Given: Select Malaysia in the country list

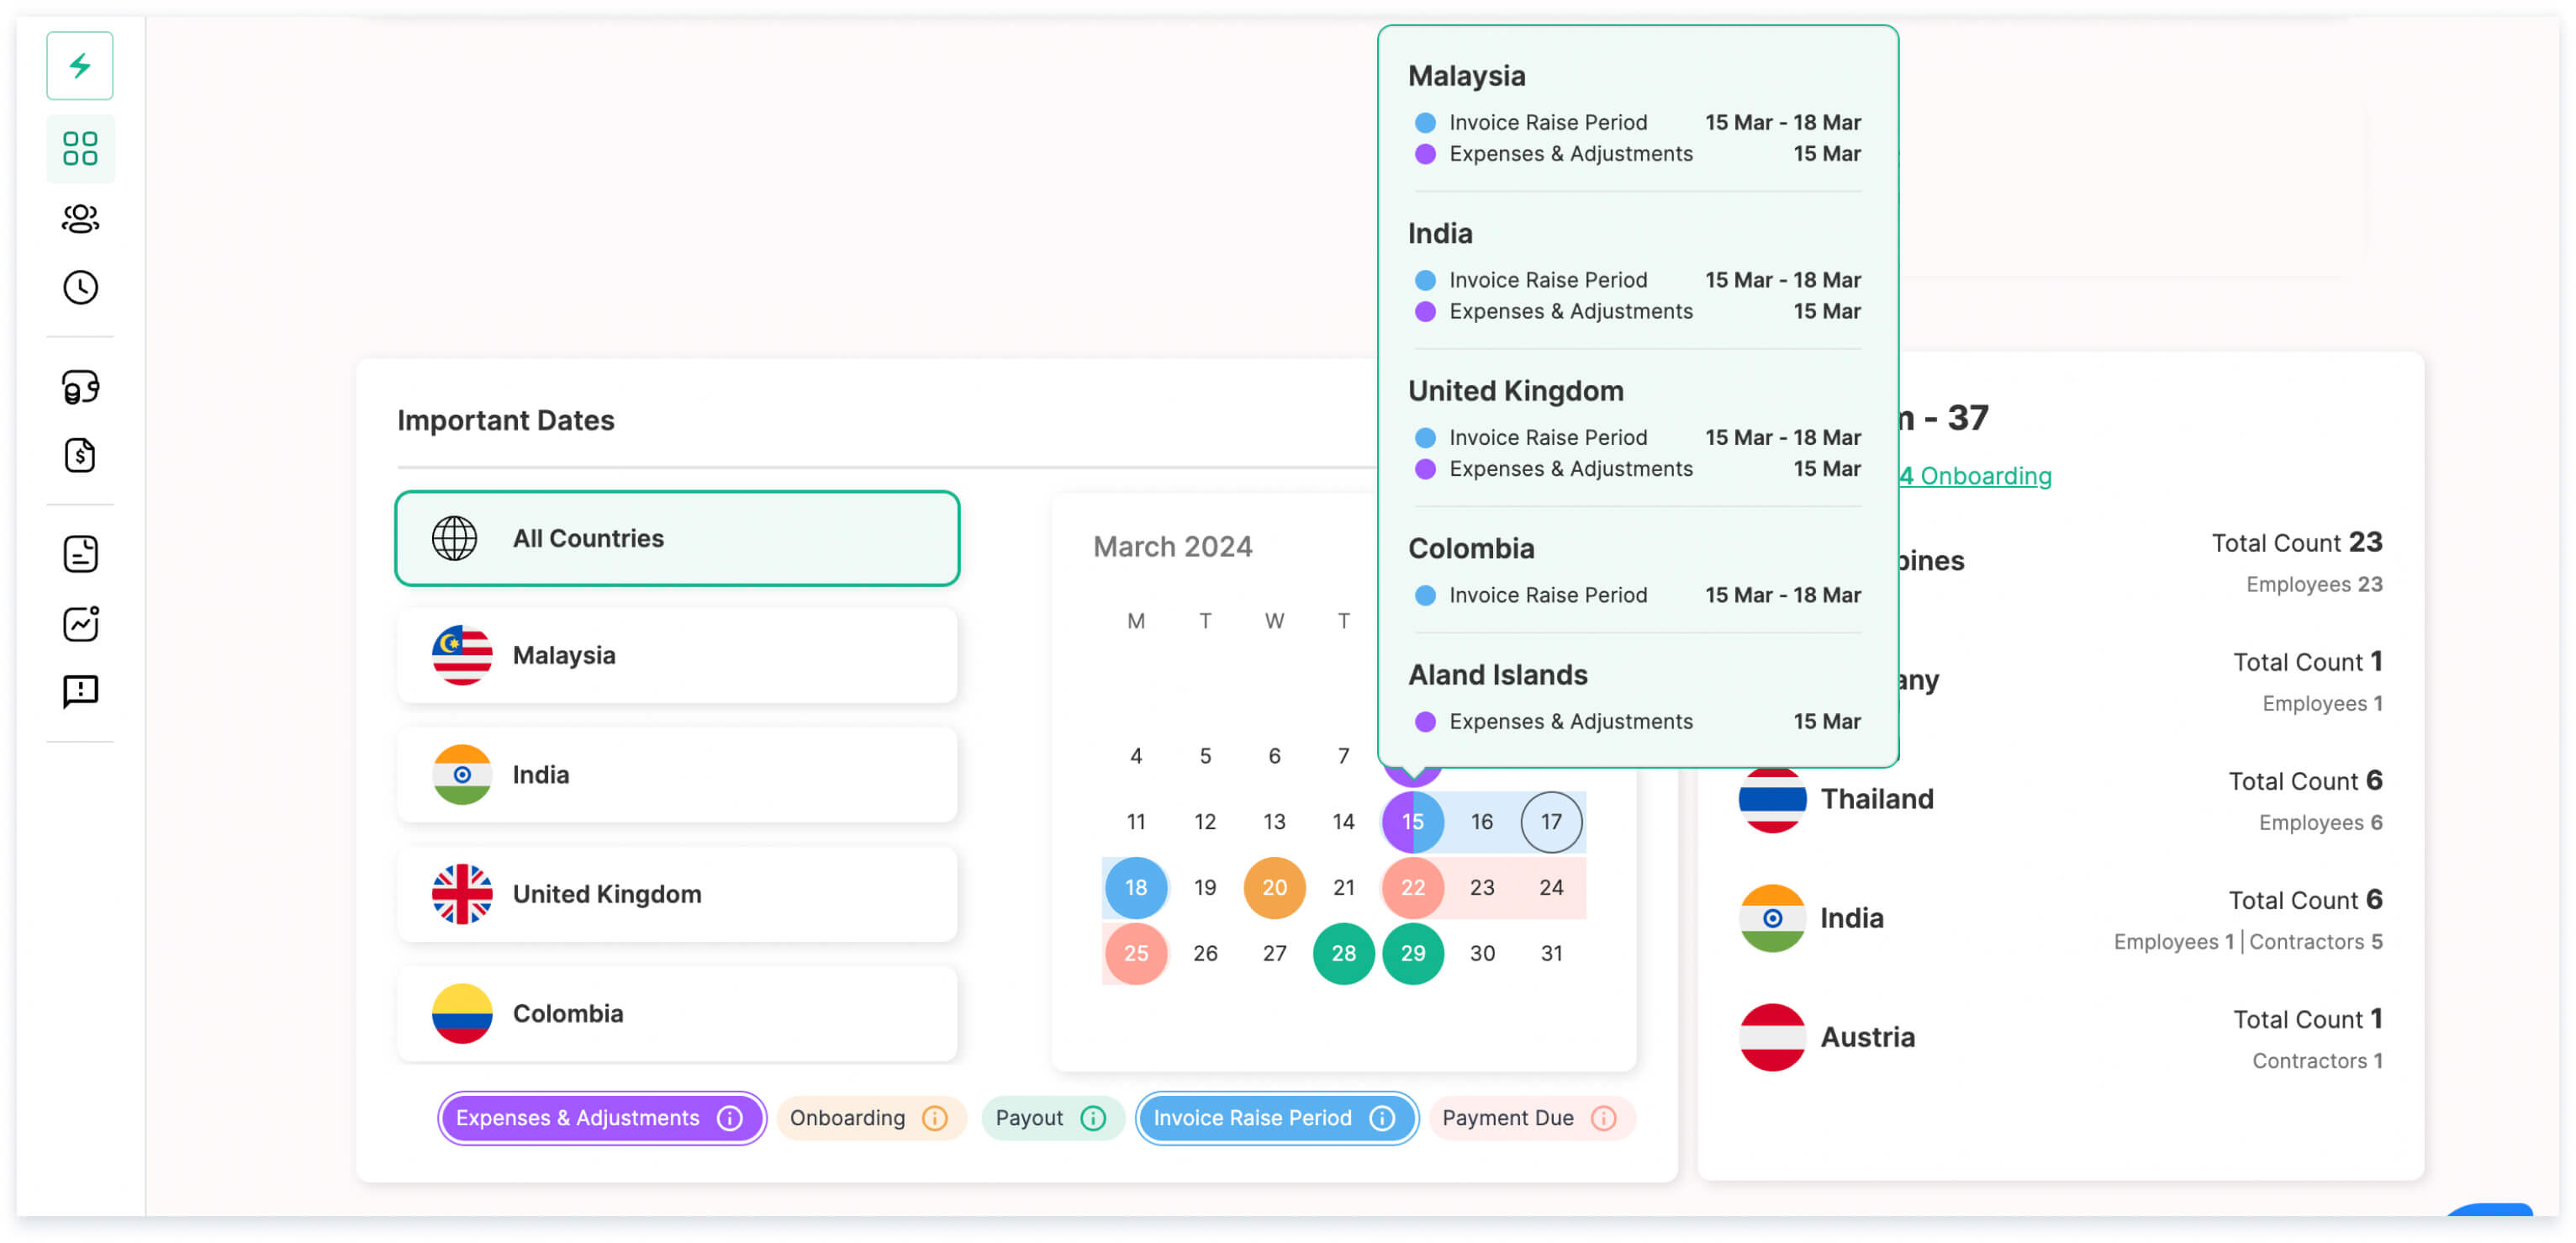Looking at the screenshot, I should pyautogui.click(x=677, y=656).
